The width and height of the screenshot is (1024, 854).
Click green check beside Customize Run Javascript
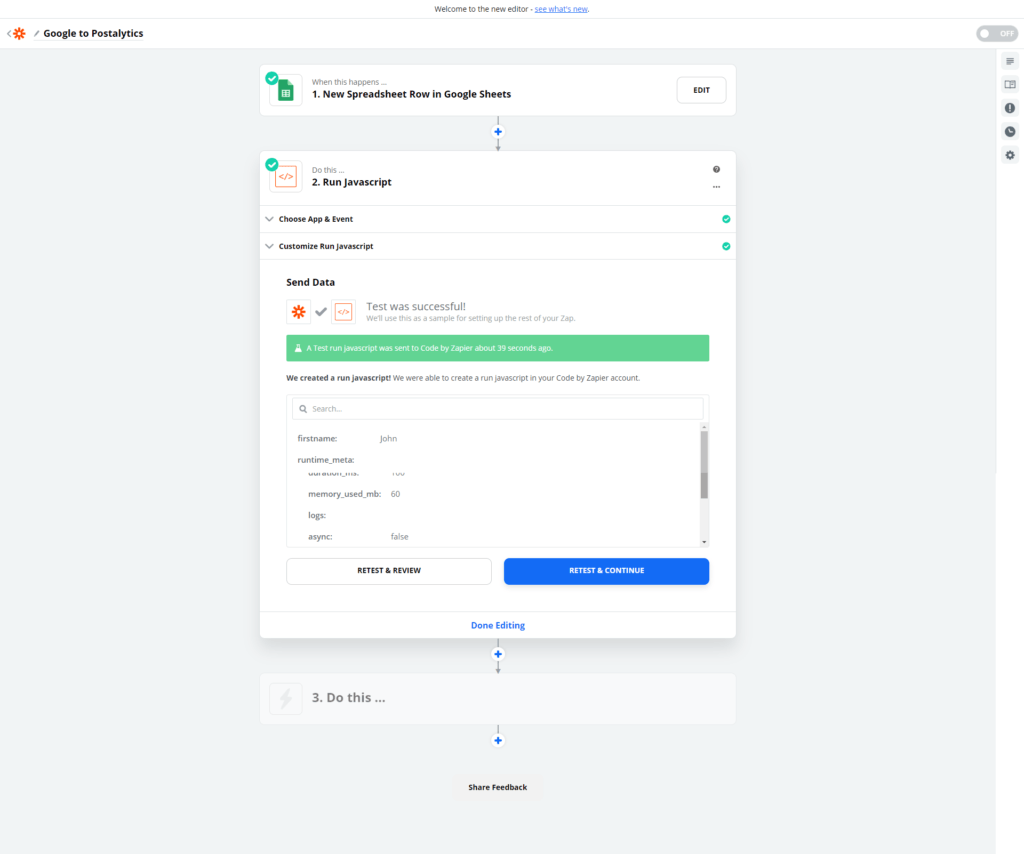[726, 246]
